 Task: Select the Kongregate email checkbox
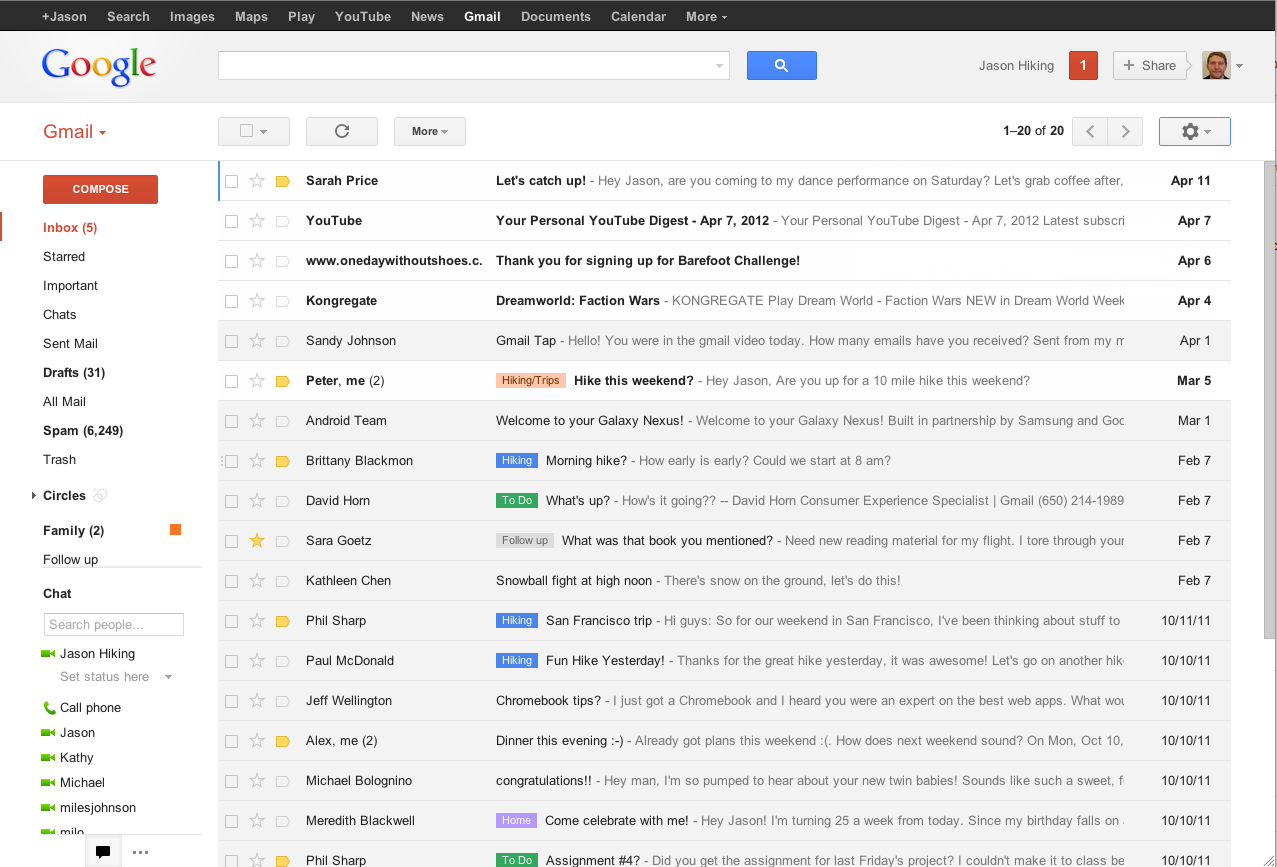[x=231, y=301]
